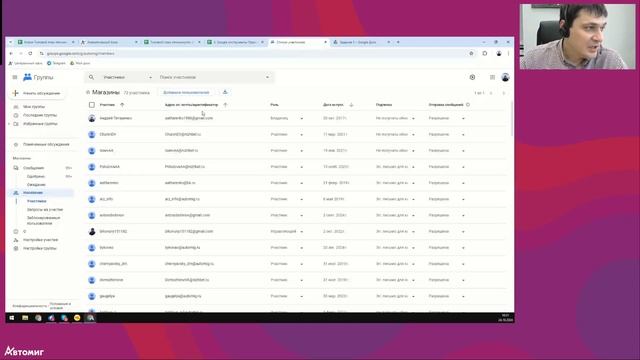
Task: Sort by Участник column arrow
Action: (122, 105)
